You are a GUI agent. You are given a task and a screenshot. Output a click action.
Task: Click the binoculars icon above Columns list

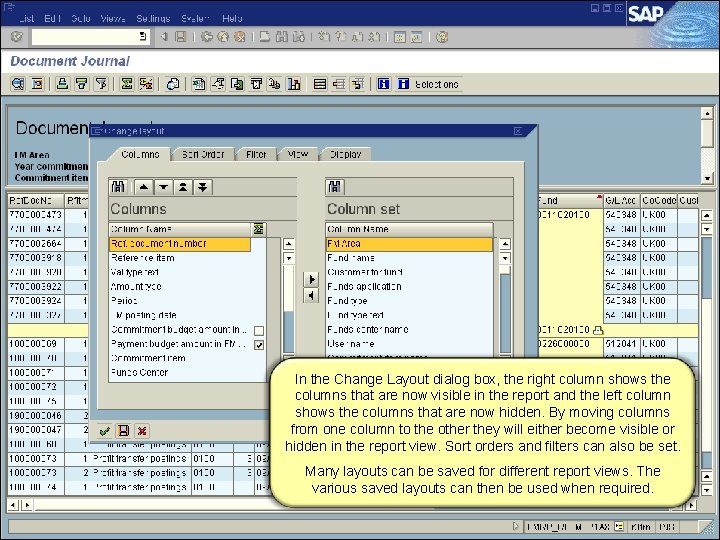118,187
